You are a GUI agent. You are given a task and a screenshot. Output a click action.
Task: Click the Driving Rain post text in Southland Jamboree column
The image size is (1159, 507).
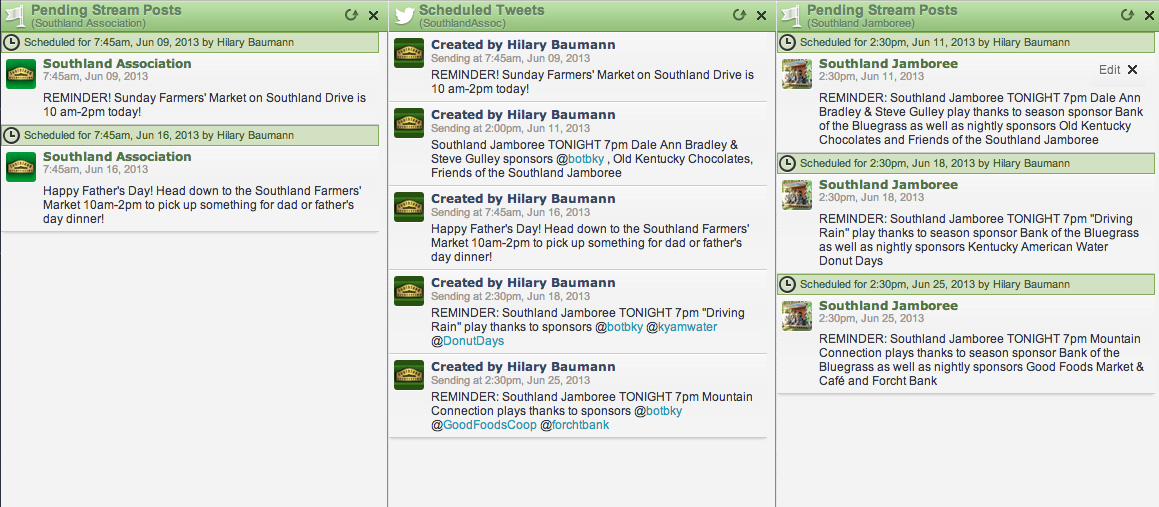[x=979, y=239]
